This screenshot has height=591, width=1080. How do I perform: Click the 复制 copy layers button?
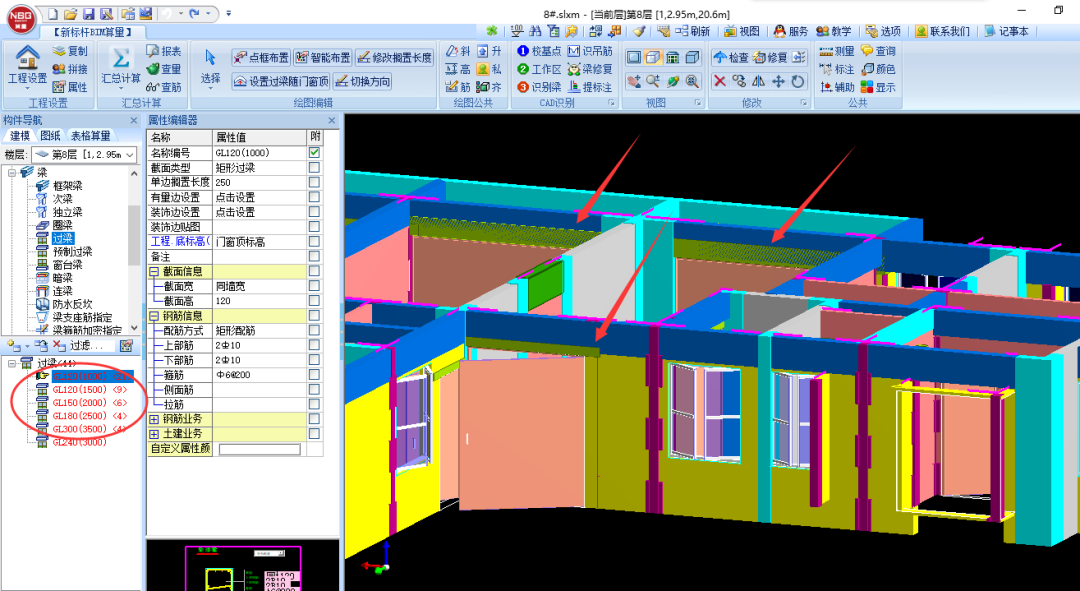[70, 51]
